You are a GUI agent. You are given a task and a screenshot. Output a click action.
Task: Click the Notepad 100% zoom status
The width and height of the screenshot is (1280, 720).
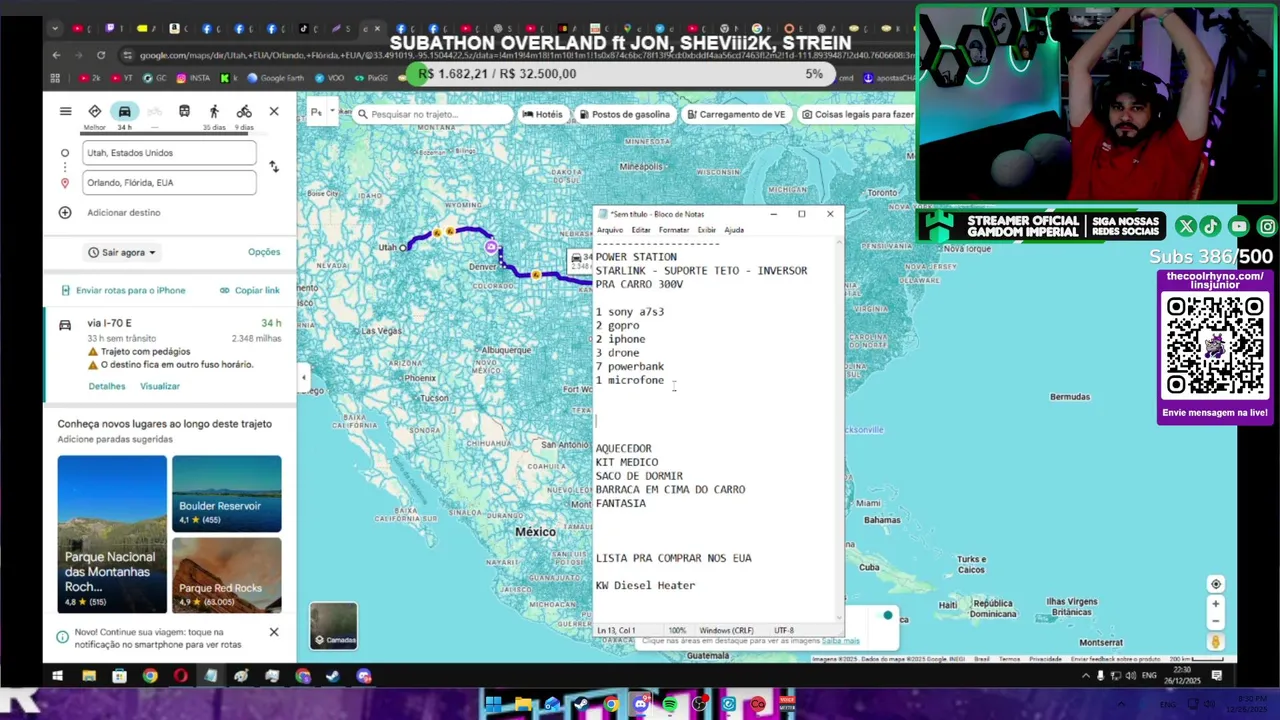coord(677,631)
